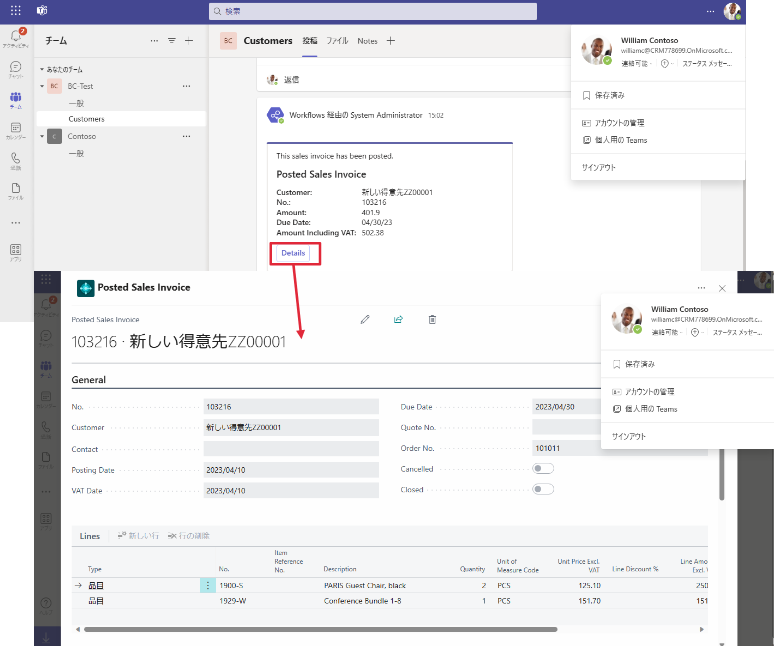Screen dimensions: 774x646
Task: Click the Posting Date field 2023/04/10
Action: 291,470
